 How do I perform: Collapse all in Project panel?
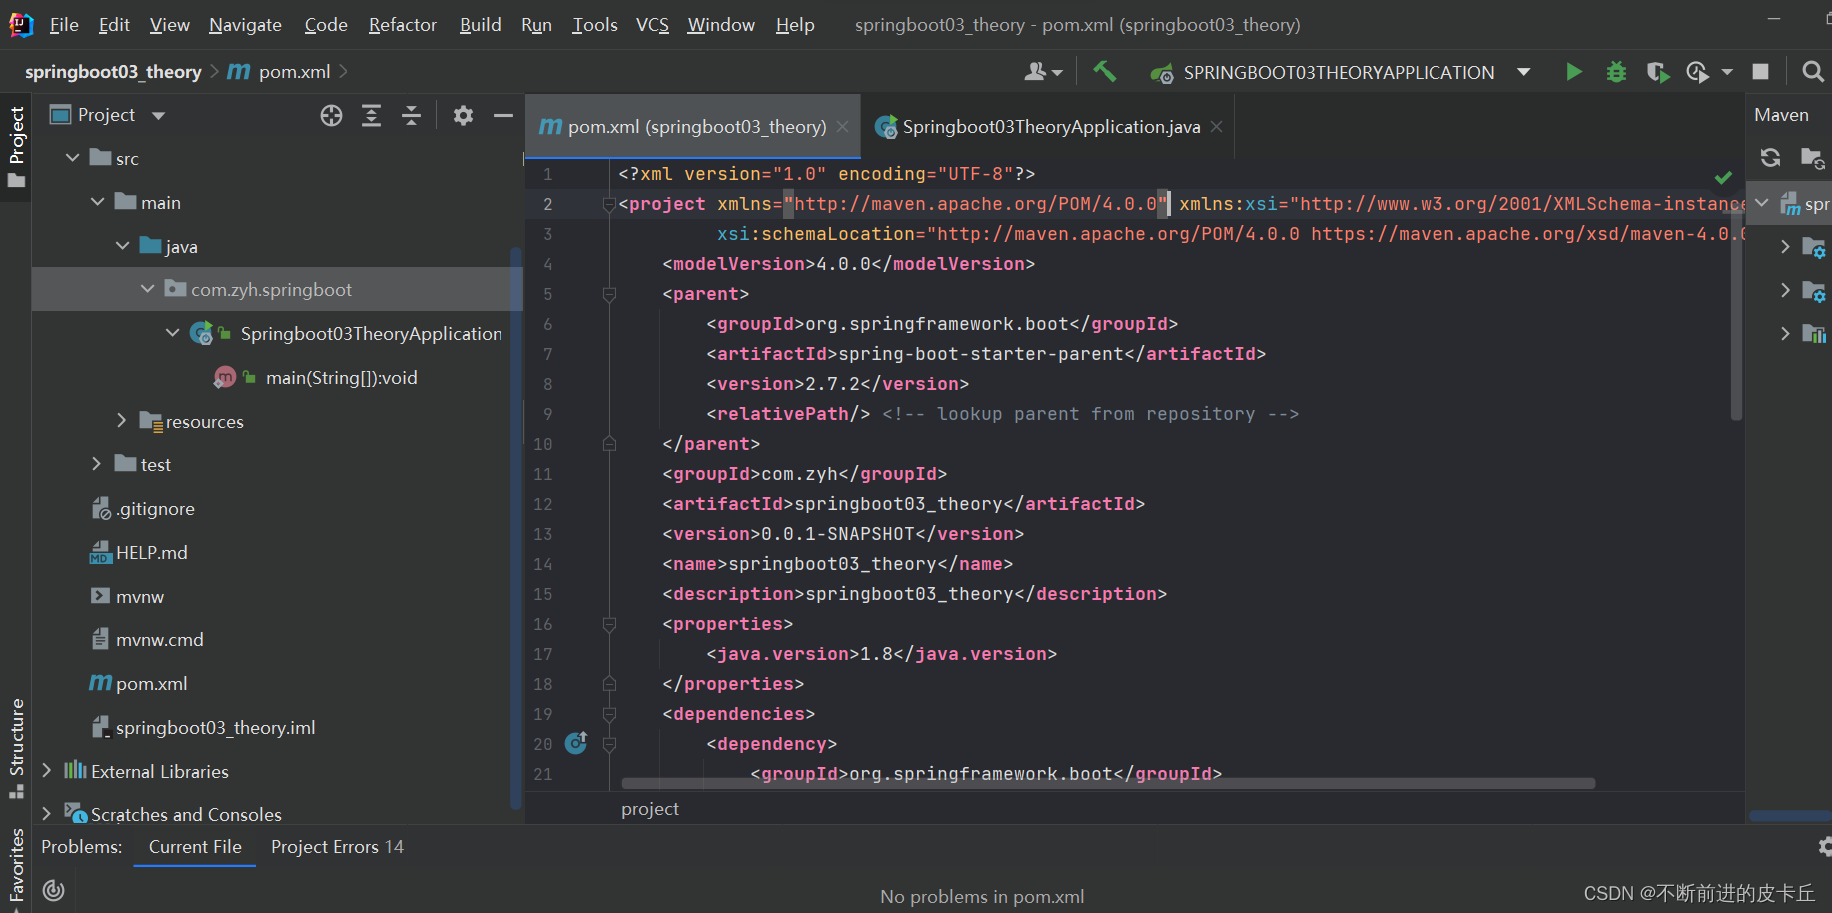click(411, 116)
